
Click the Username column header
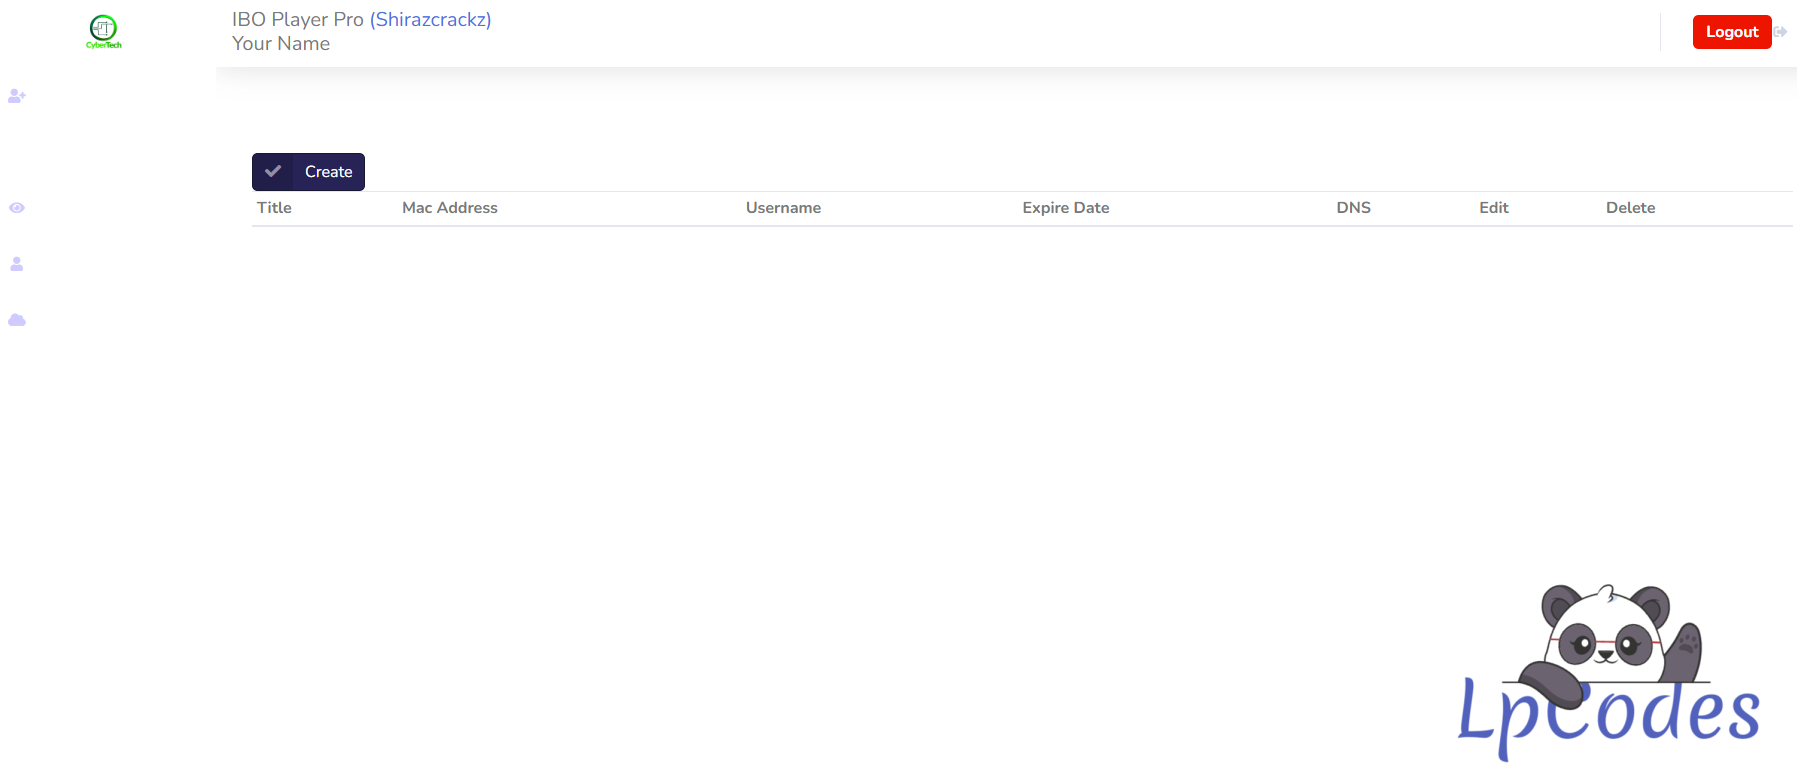pos(783,208)
